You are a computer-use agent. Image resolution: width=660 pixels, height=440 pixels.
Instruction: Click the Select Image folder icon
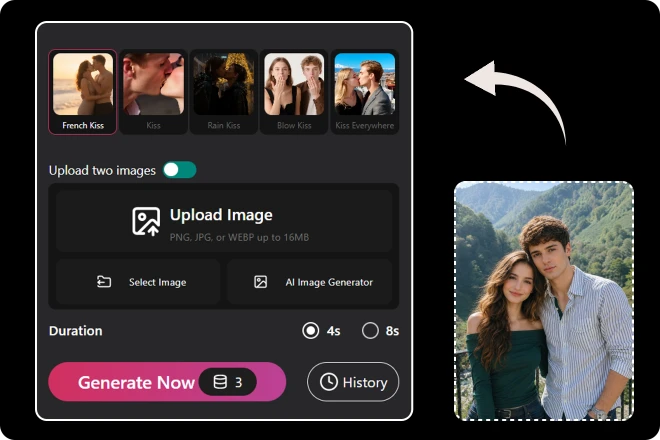[x=104, y=282]
